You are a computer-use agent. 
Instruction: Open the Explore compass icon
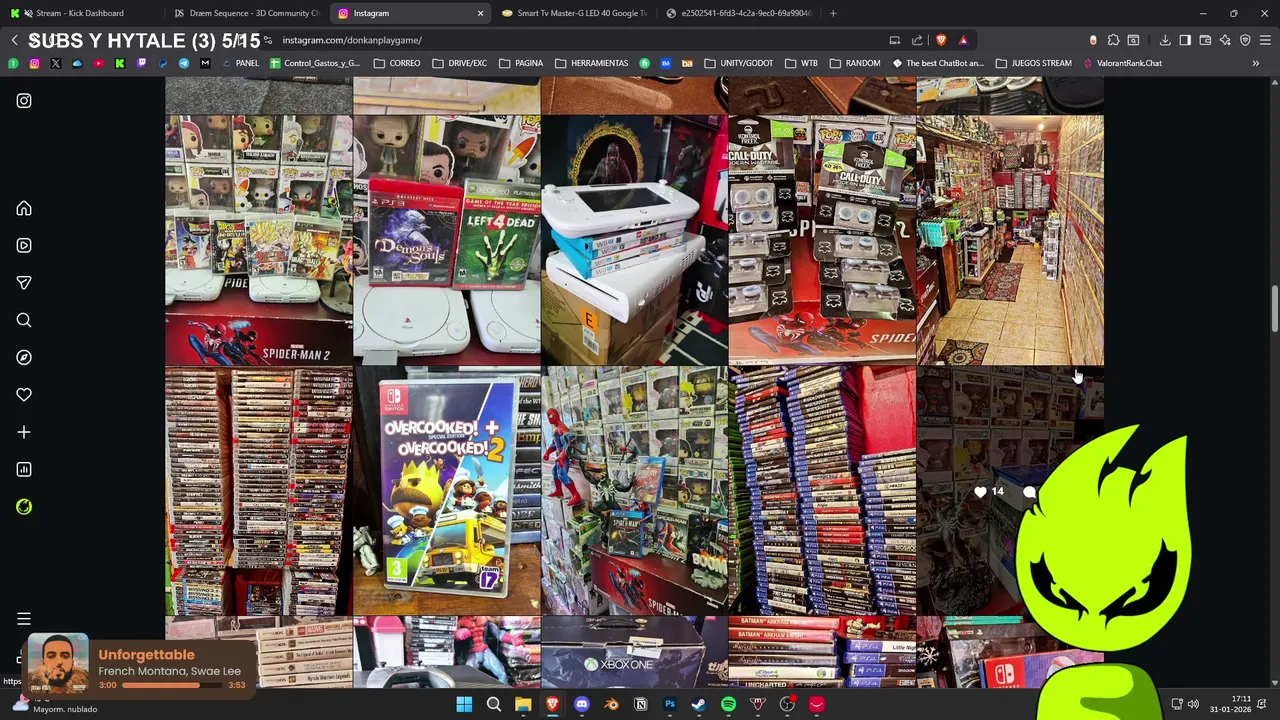(x=24, y=357)
